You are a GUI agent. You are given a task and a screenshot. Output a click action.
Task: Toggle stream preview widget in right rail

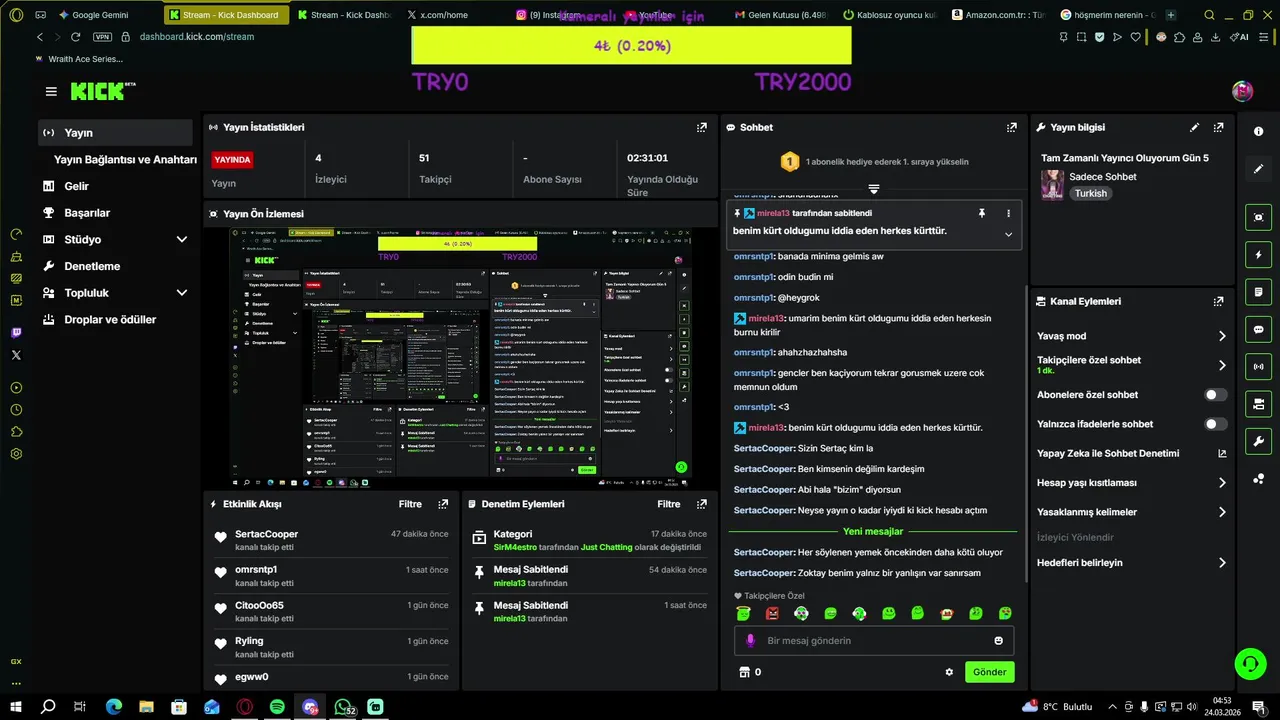(1258, 217)
